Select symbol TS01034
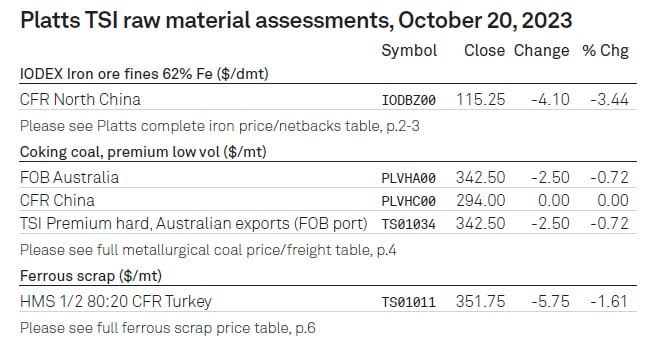The height and width of the screenshot is (361, 663). pos(408,224)
